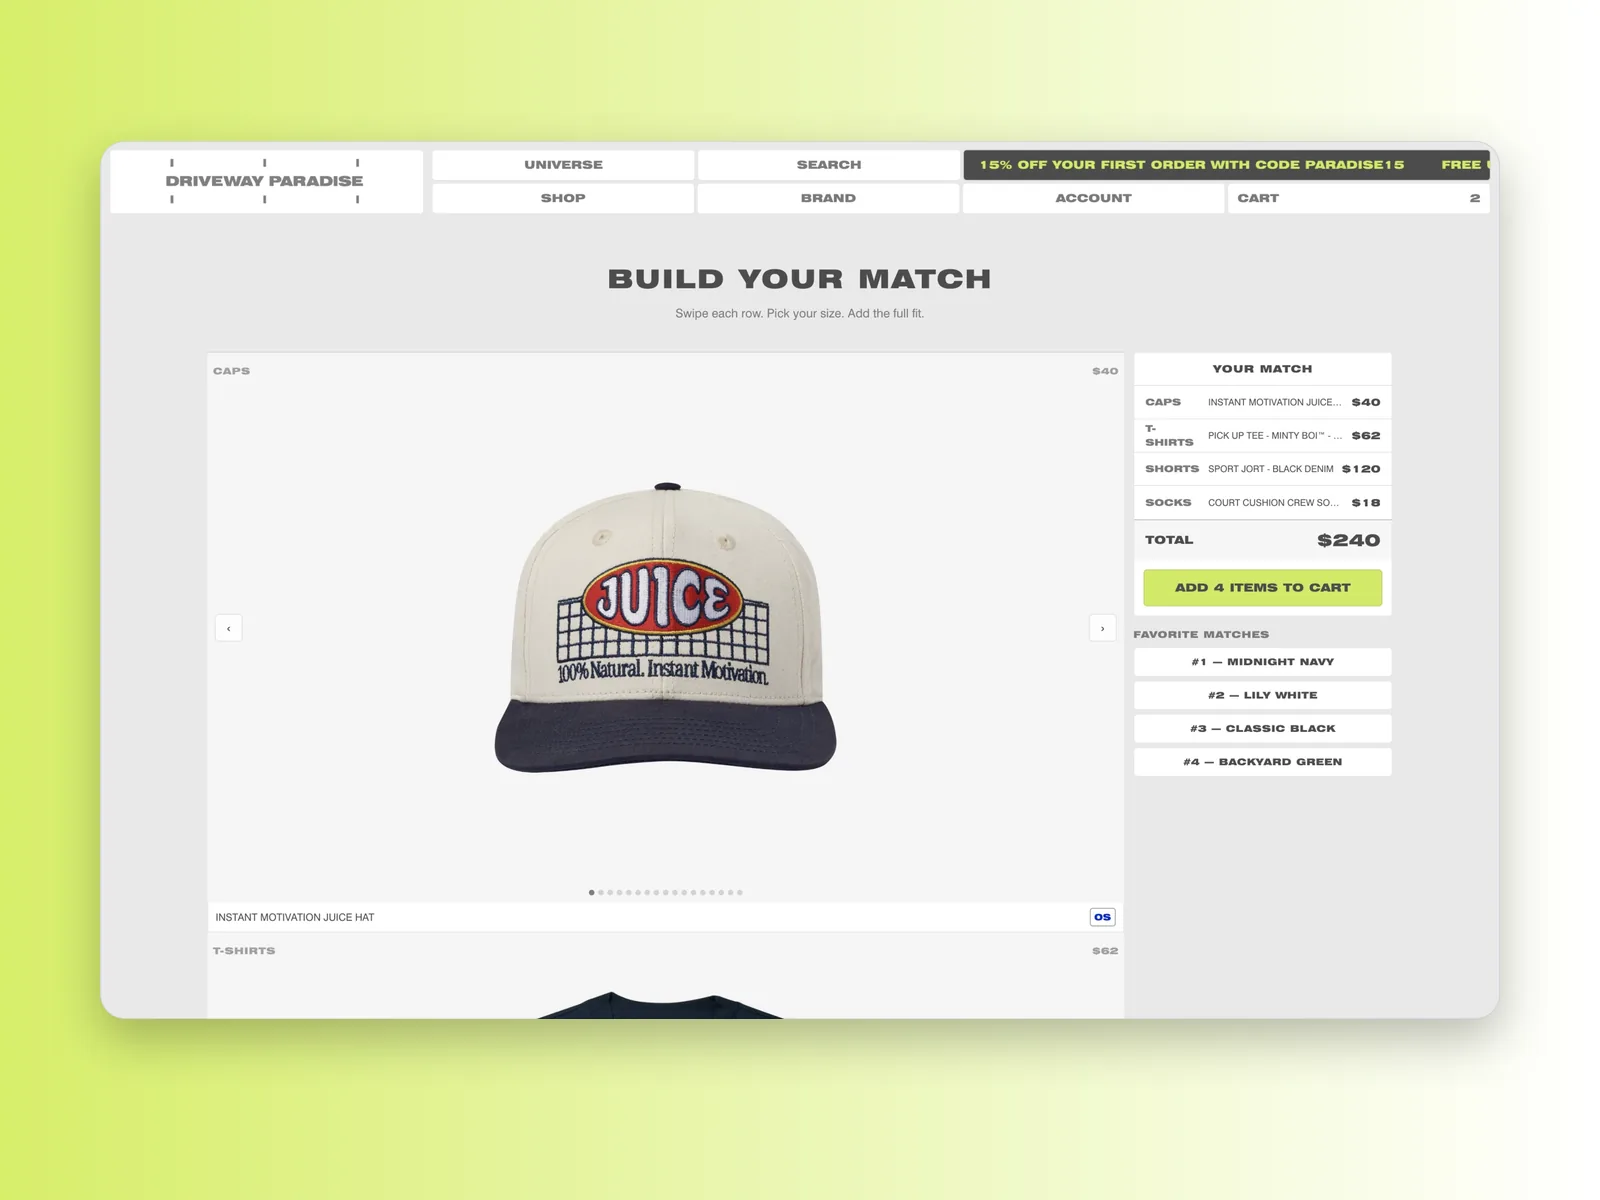This screenshot has width=1600, height=1200.
Task: Jump to the second caps carousel dot
Action: coord(601,892)
